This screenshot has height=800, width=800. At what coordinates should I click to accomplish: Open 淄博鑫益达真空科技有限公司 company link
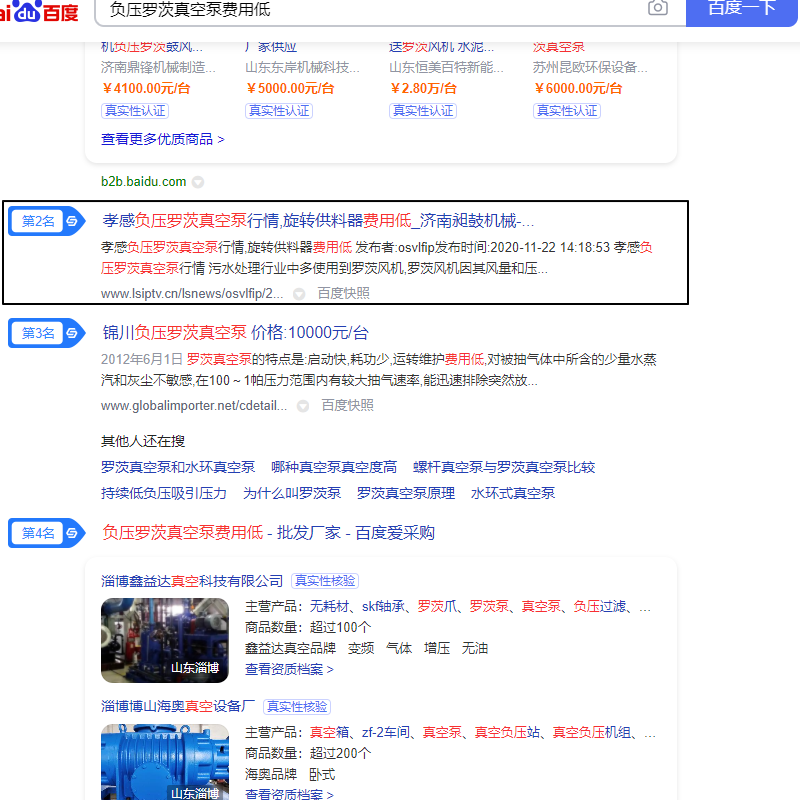click(x=192, y=581)
